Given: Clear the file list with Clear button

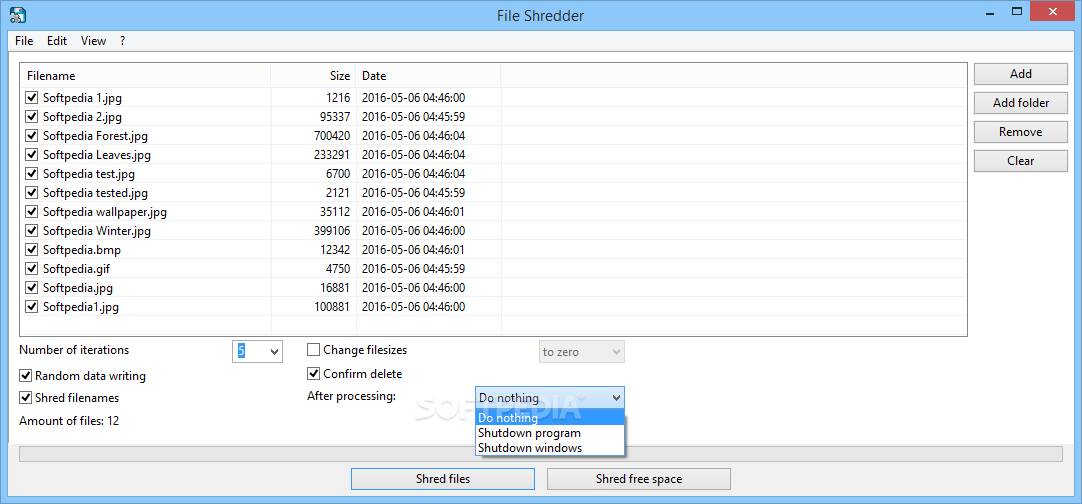Looking at the screenshot, I should pyautogui.click(x=1021, y=161).
